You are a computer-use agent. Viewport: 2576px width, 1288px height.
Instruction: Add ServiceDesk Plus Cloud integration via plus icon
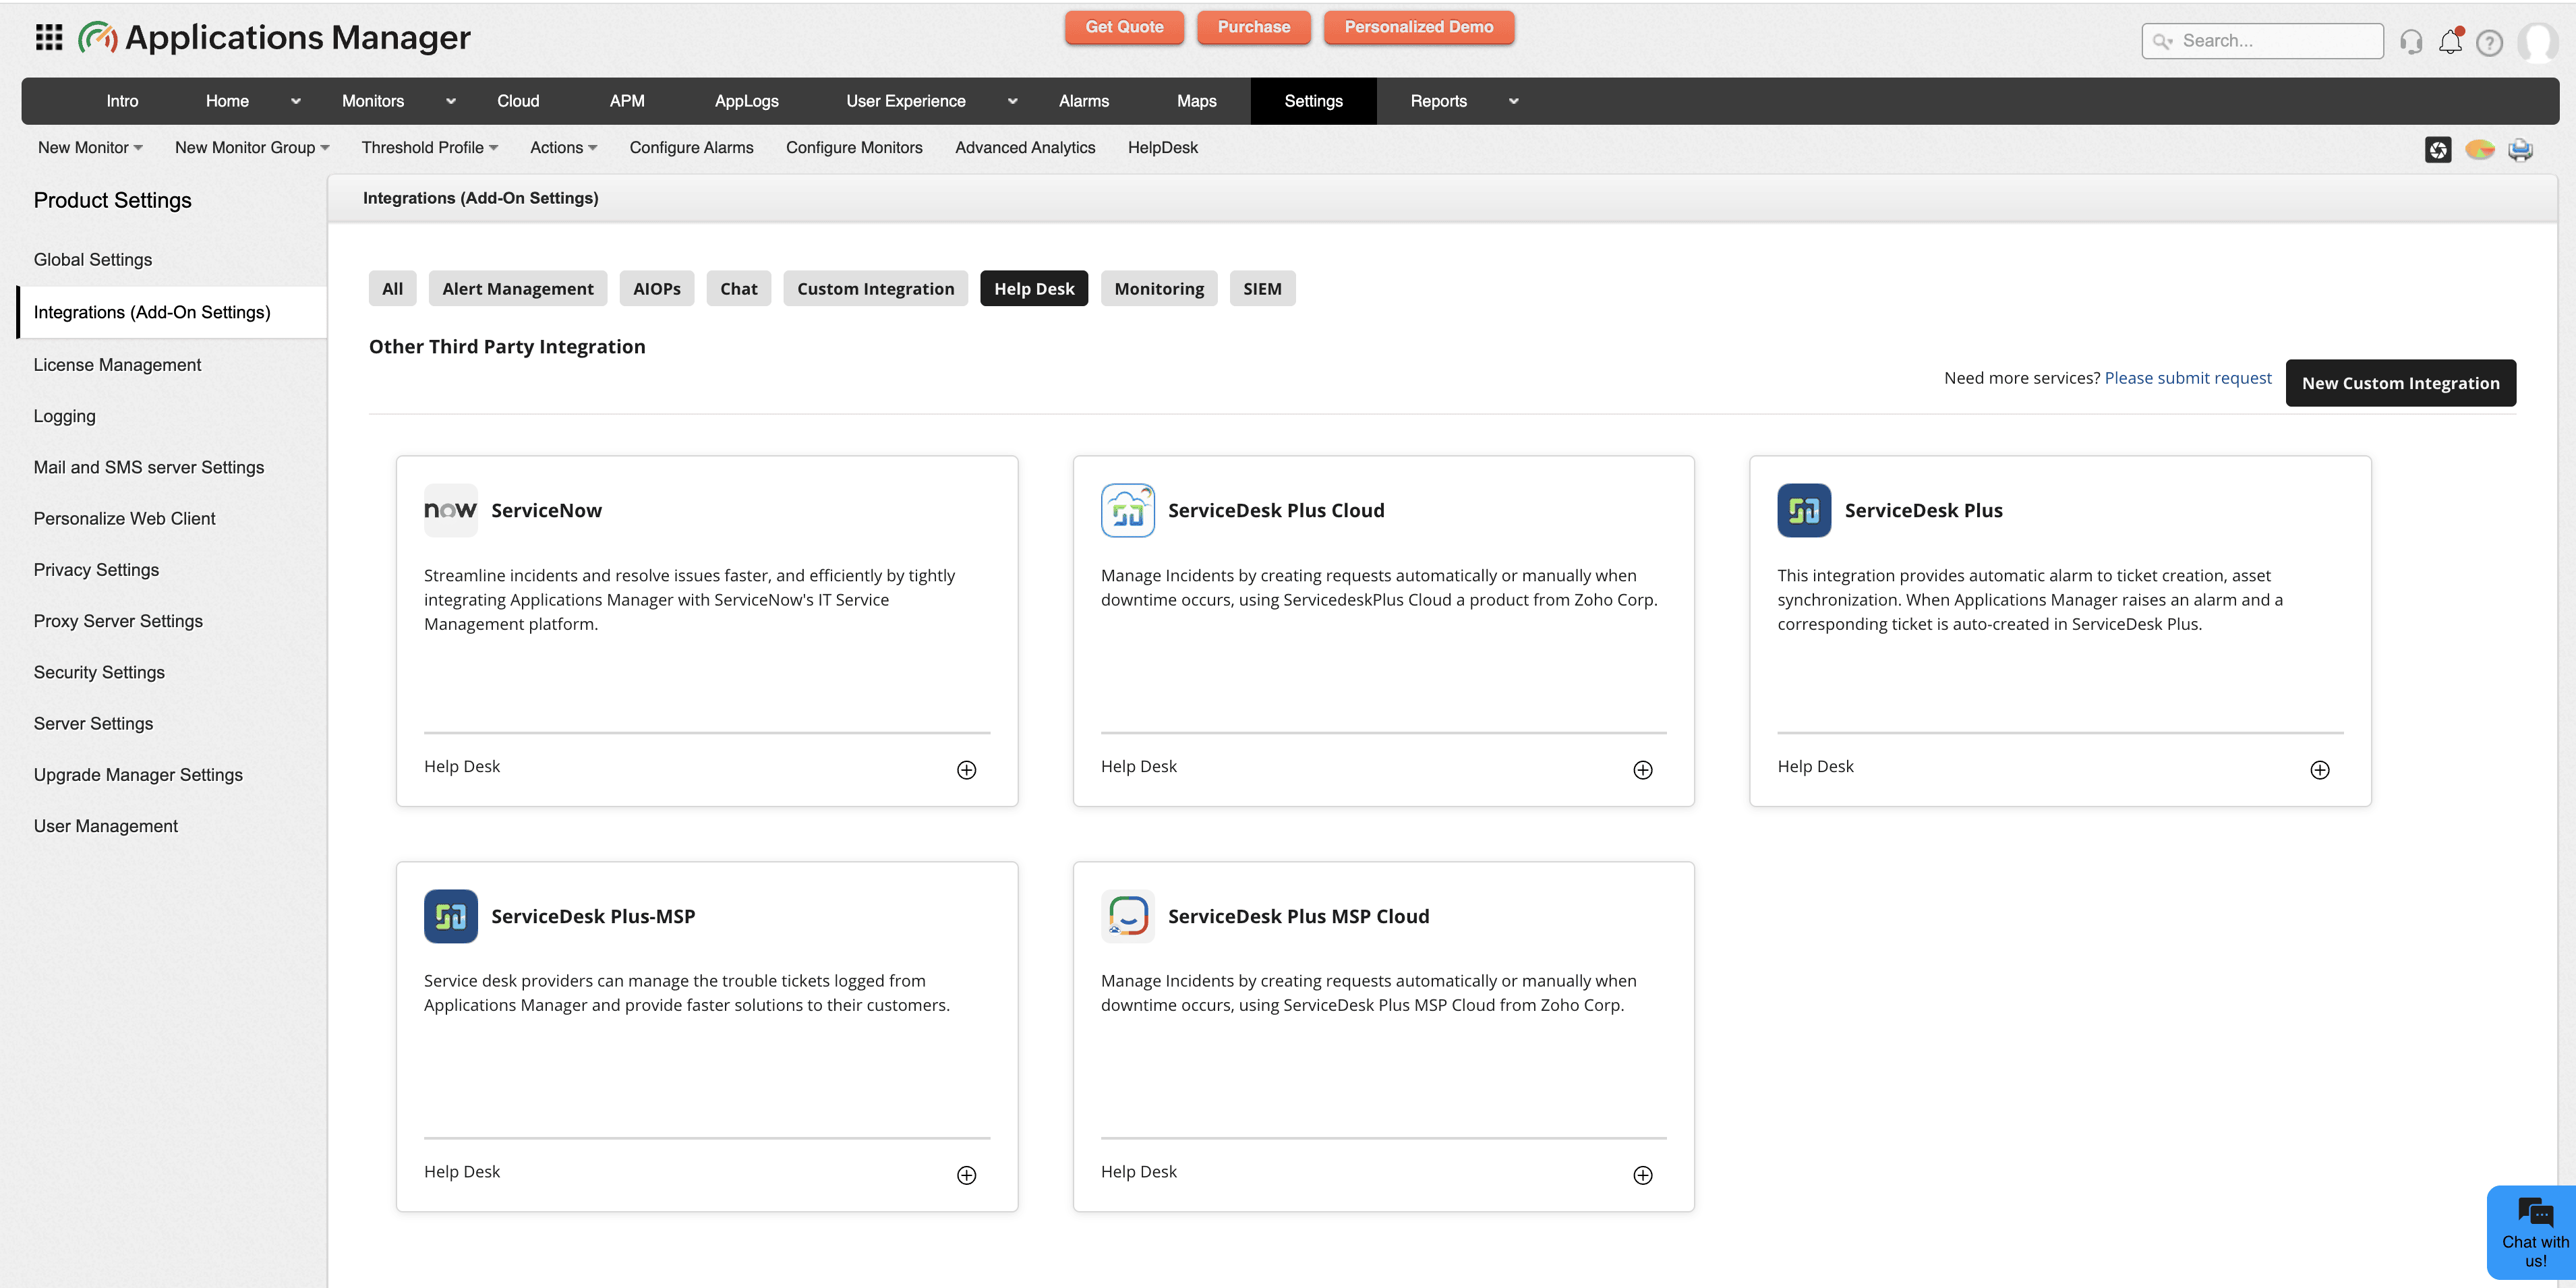tap(1643, 770)
